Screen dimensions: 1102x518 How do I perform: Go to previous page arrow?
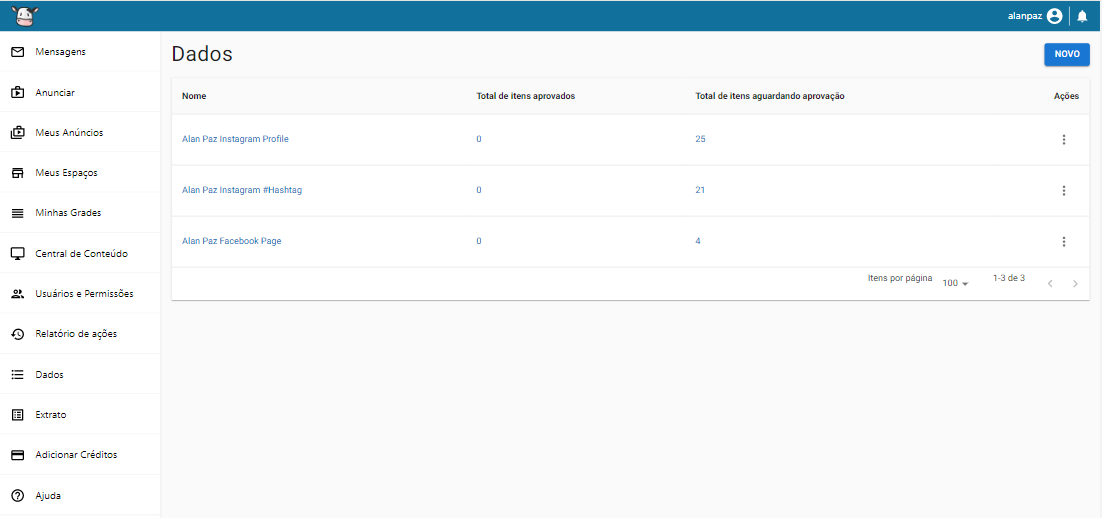coord(1050,284)
